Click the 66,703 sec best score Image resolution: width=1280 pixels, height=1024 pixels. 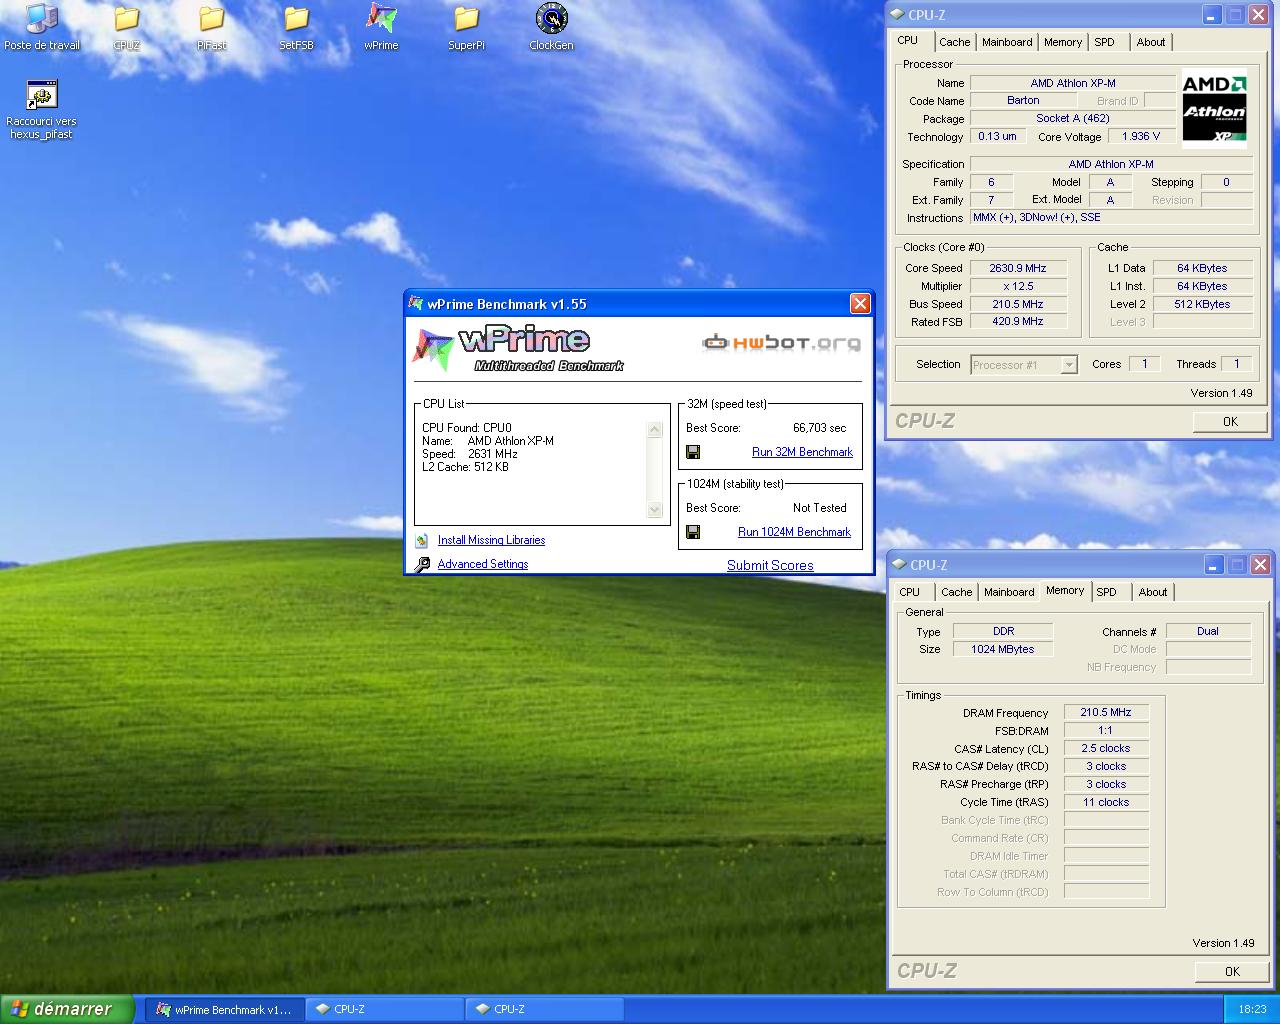pos(819,428)
